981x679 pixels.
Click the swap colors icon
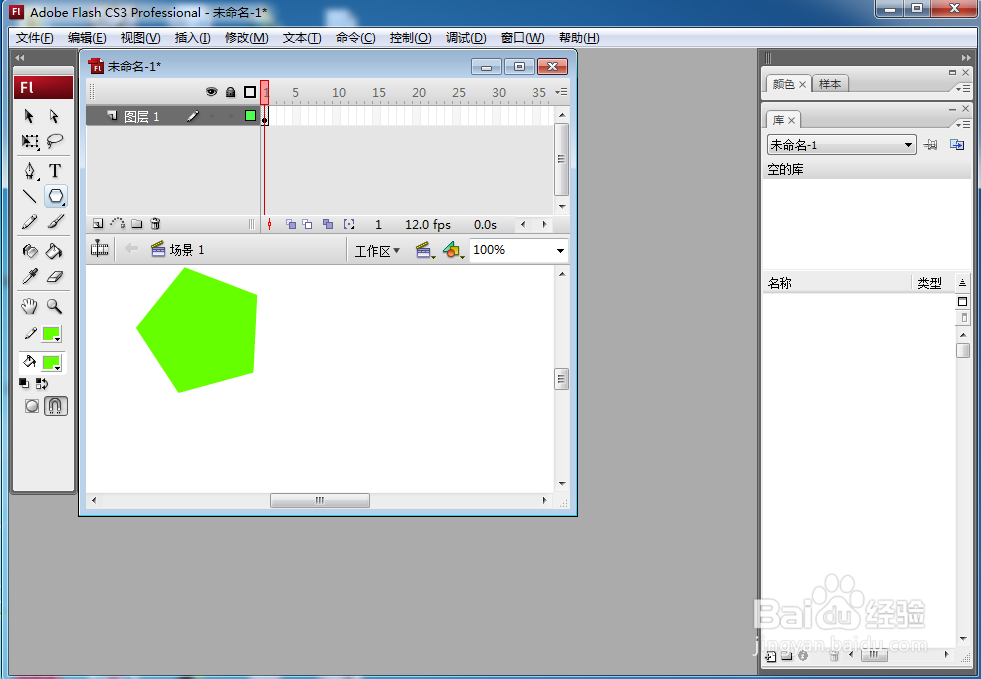42,383
